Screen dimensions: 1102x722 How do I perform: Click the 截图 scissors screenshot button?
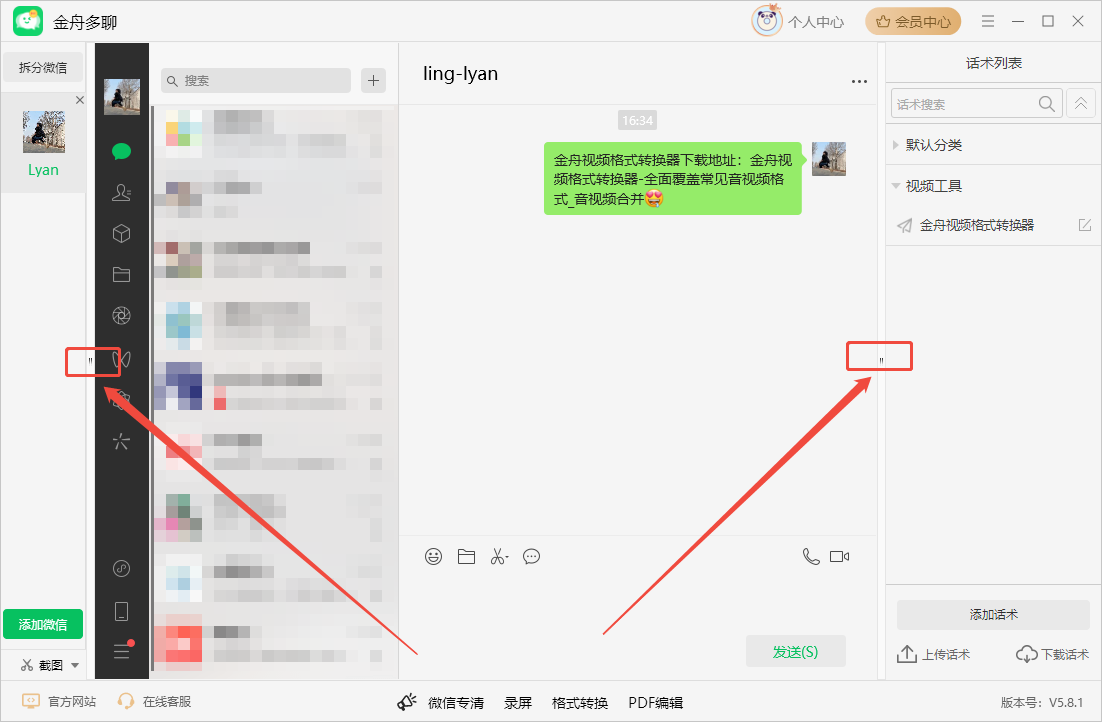42,665
